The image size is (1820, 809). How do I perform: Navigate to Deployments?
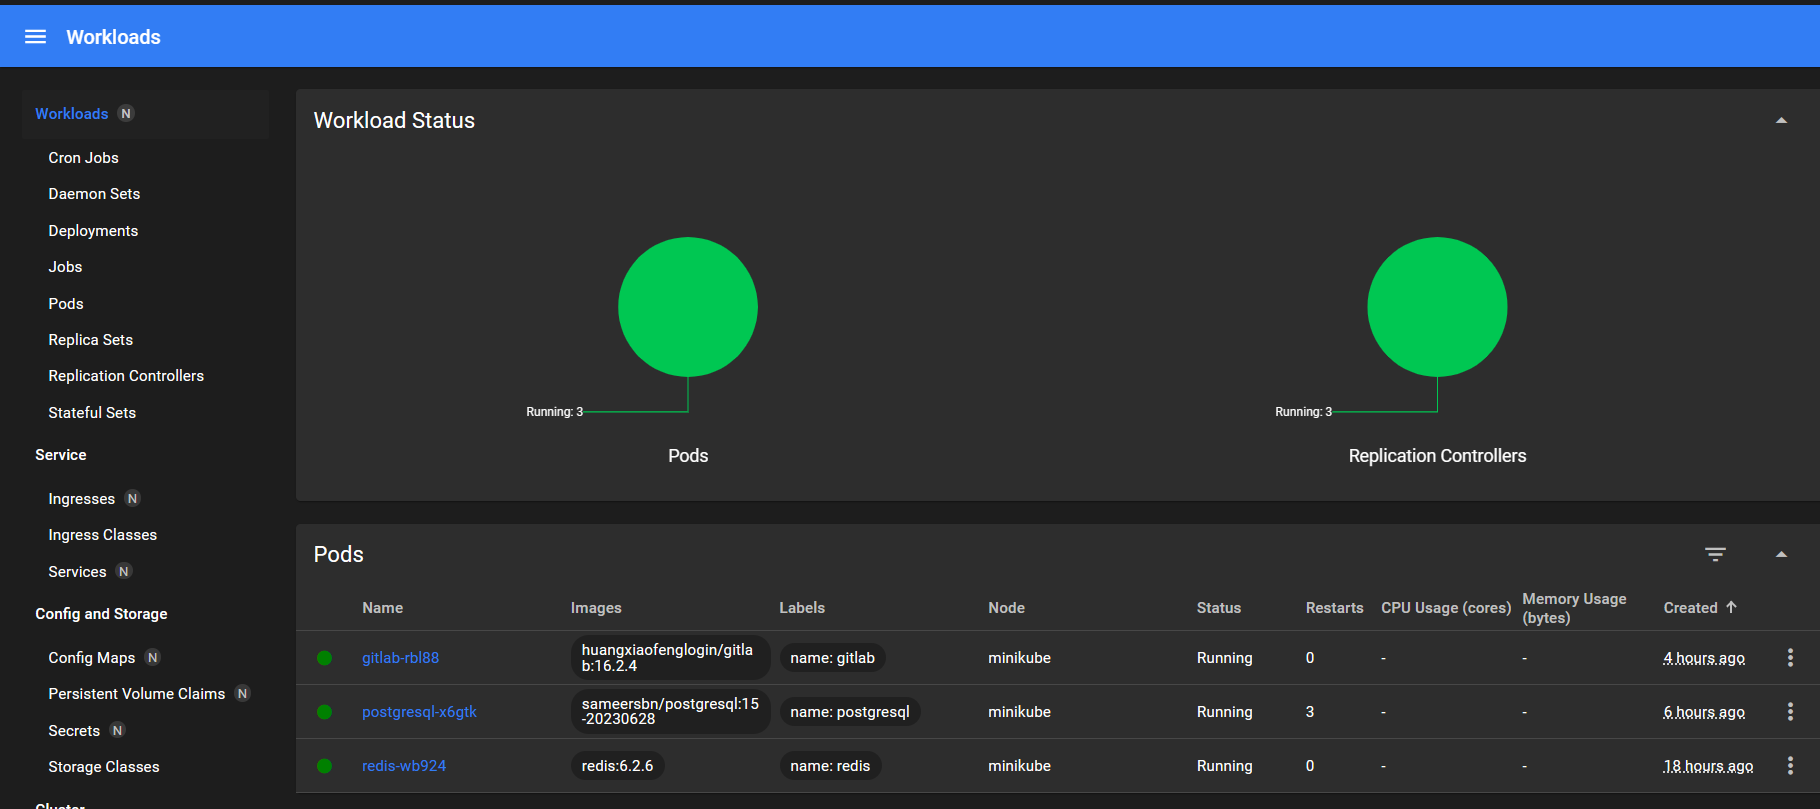click(x=93, y=231)
